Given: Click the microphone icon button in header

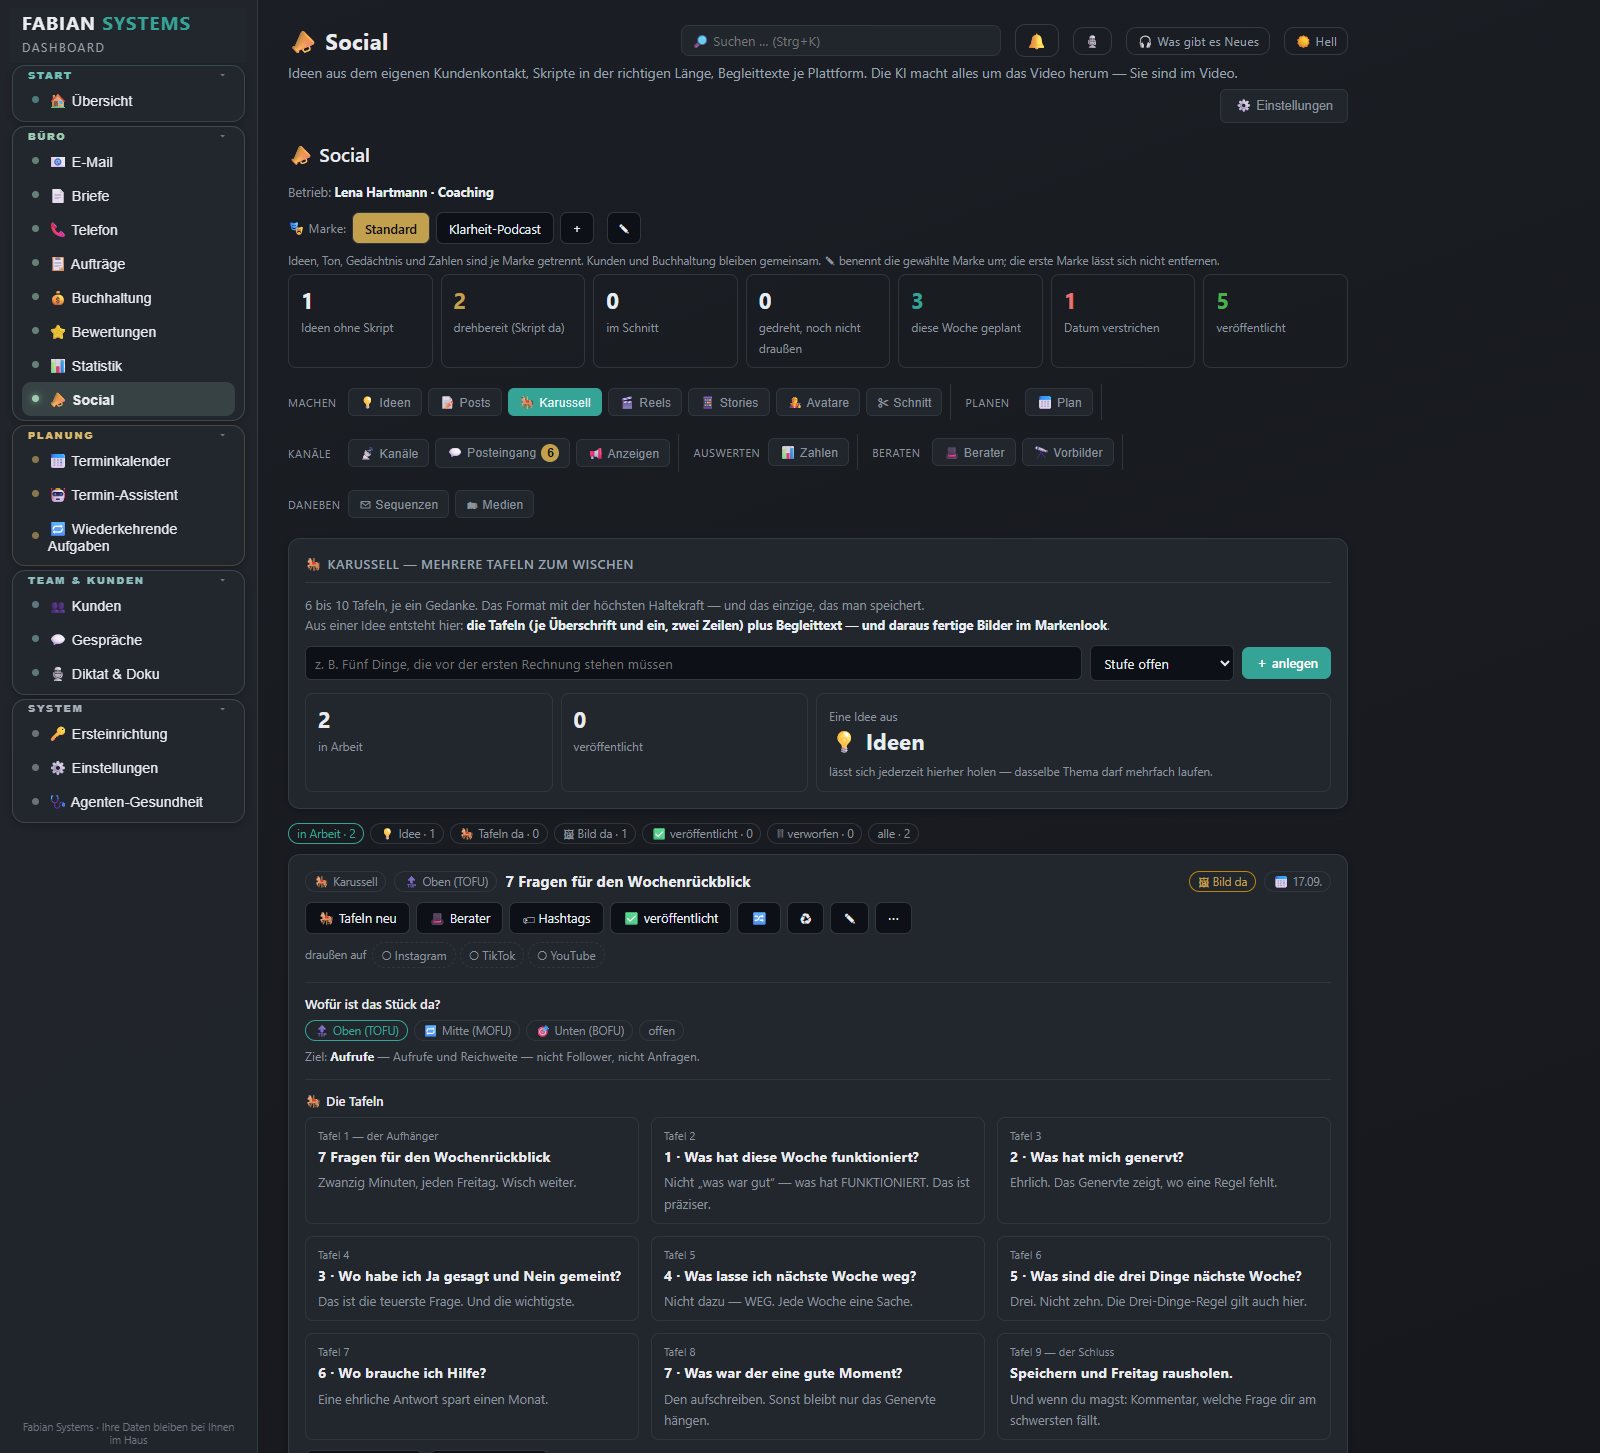Looking at the screenshot, I should pos(1092,41).
